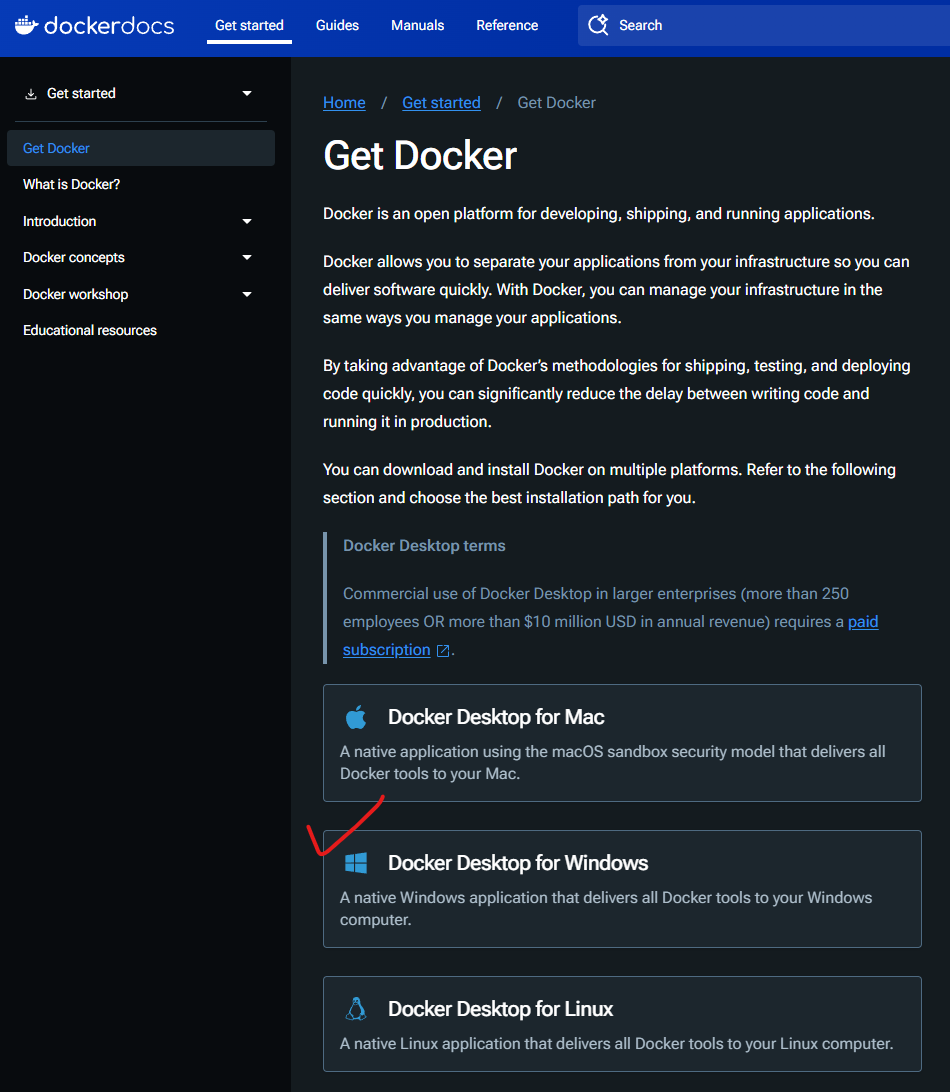Open the Introduction sidebar item

point(59,221)
